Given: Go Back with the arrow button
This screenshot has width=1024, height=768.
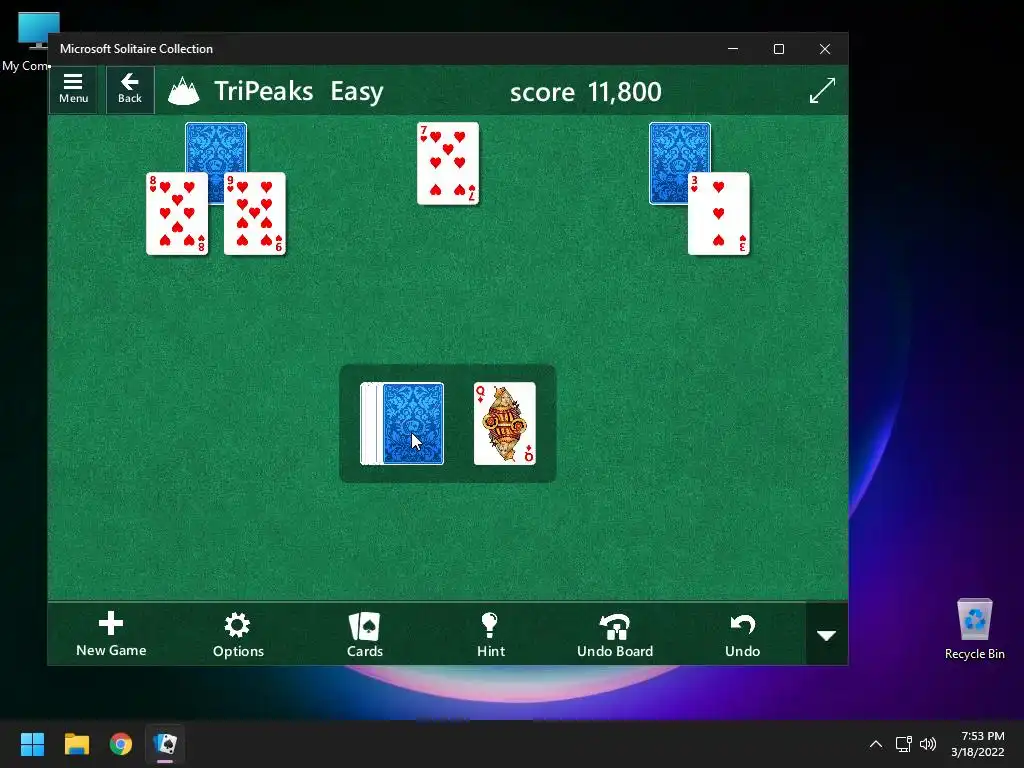Looking at the screenshot, I should coord(130,89).
